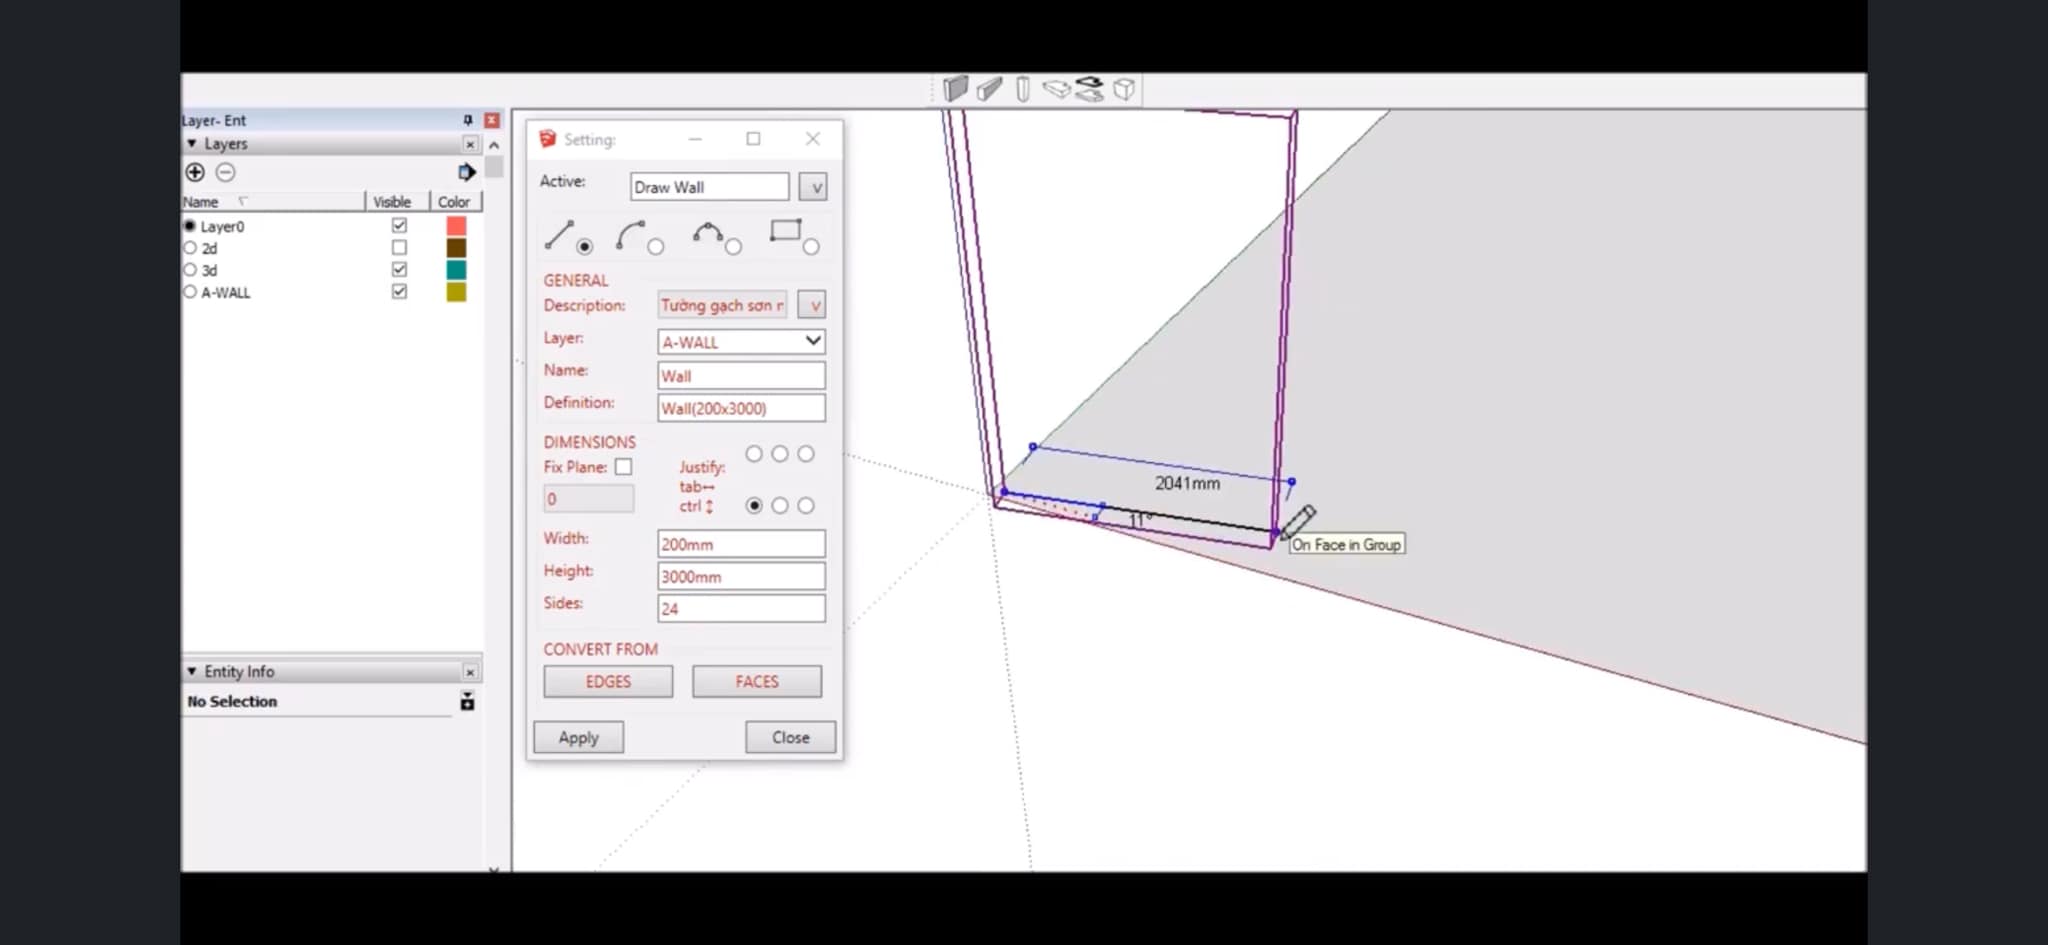This screenshot has width=2048, height=945.
Task: Click the Visible column header
Action: click(x=395, y=202)
